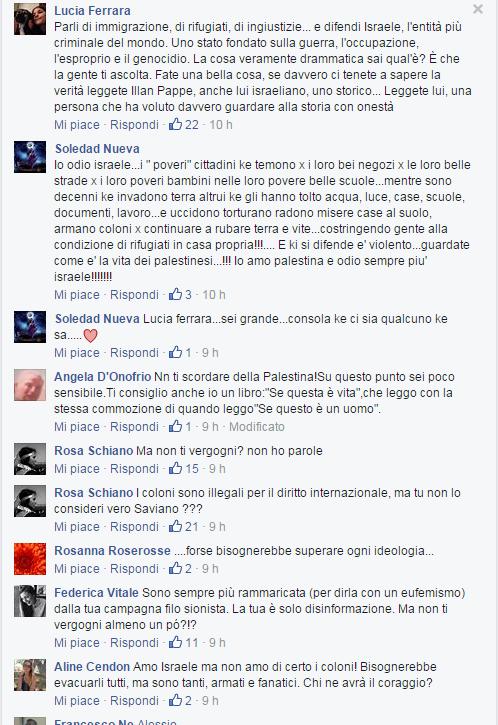Open Federica Vitale's profile name link
The image size is (498, 725).
[x=96, y=592]
